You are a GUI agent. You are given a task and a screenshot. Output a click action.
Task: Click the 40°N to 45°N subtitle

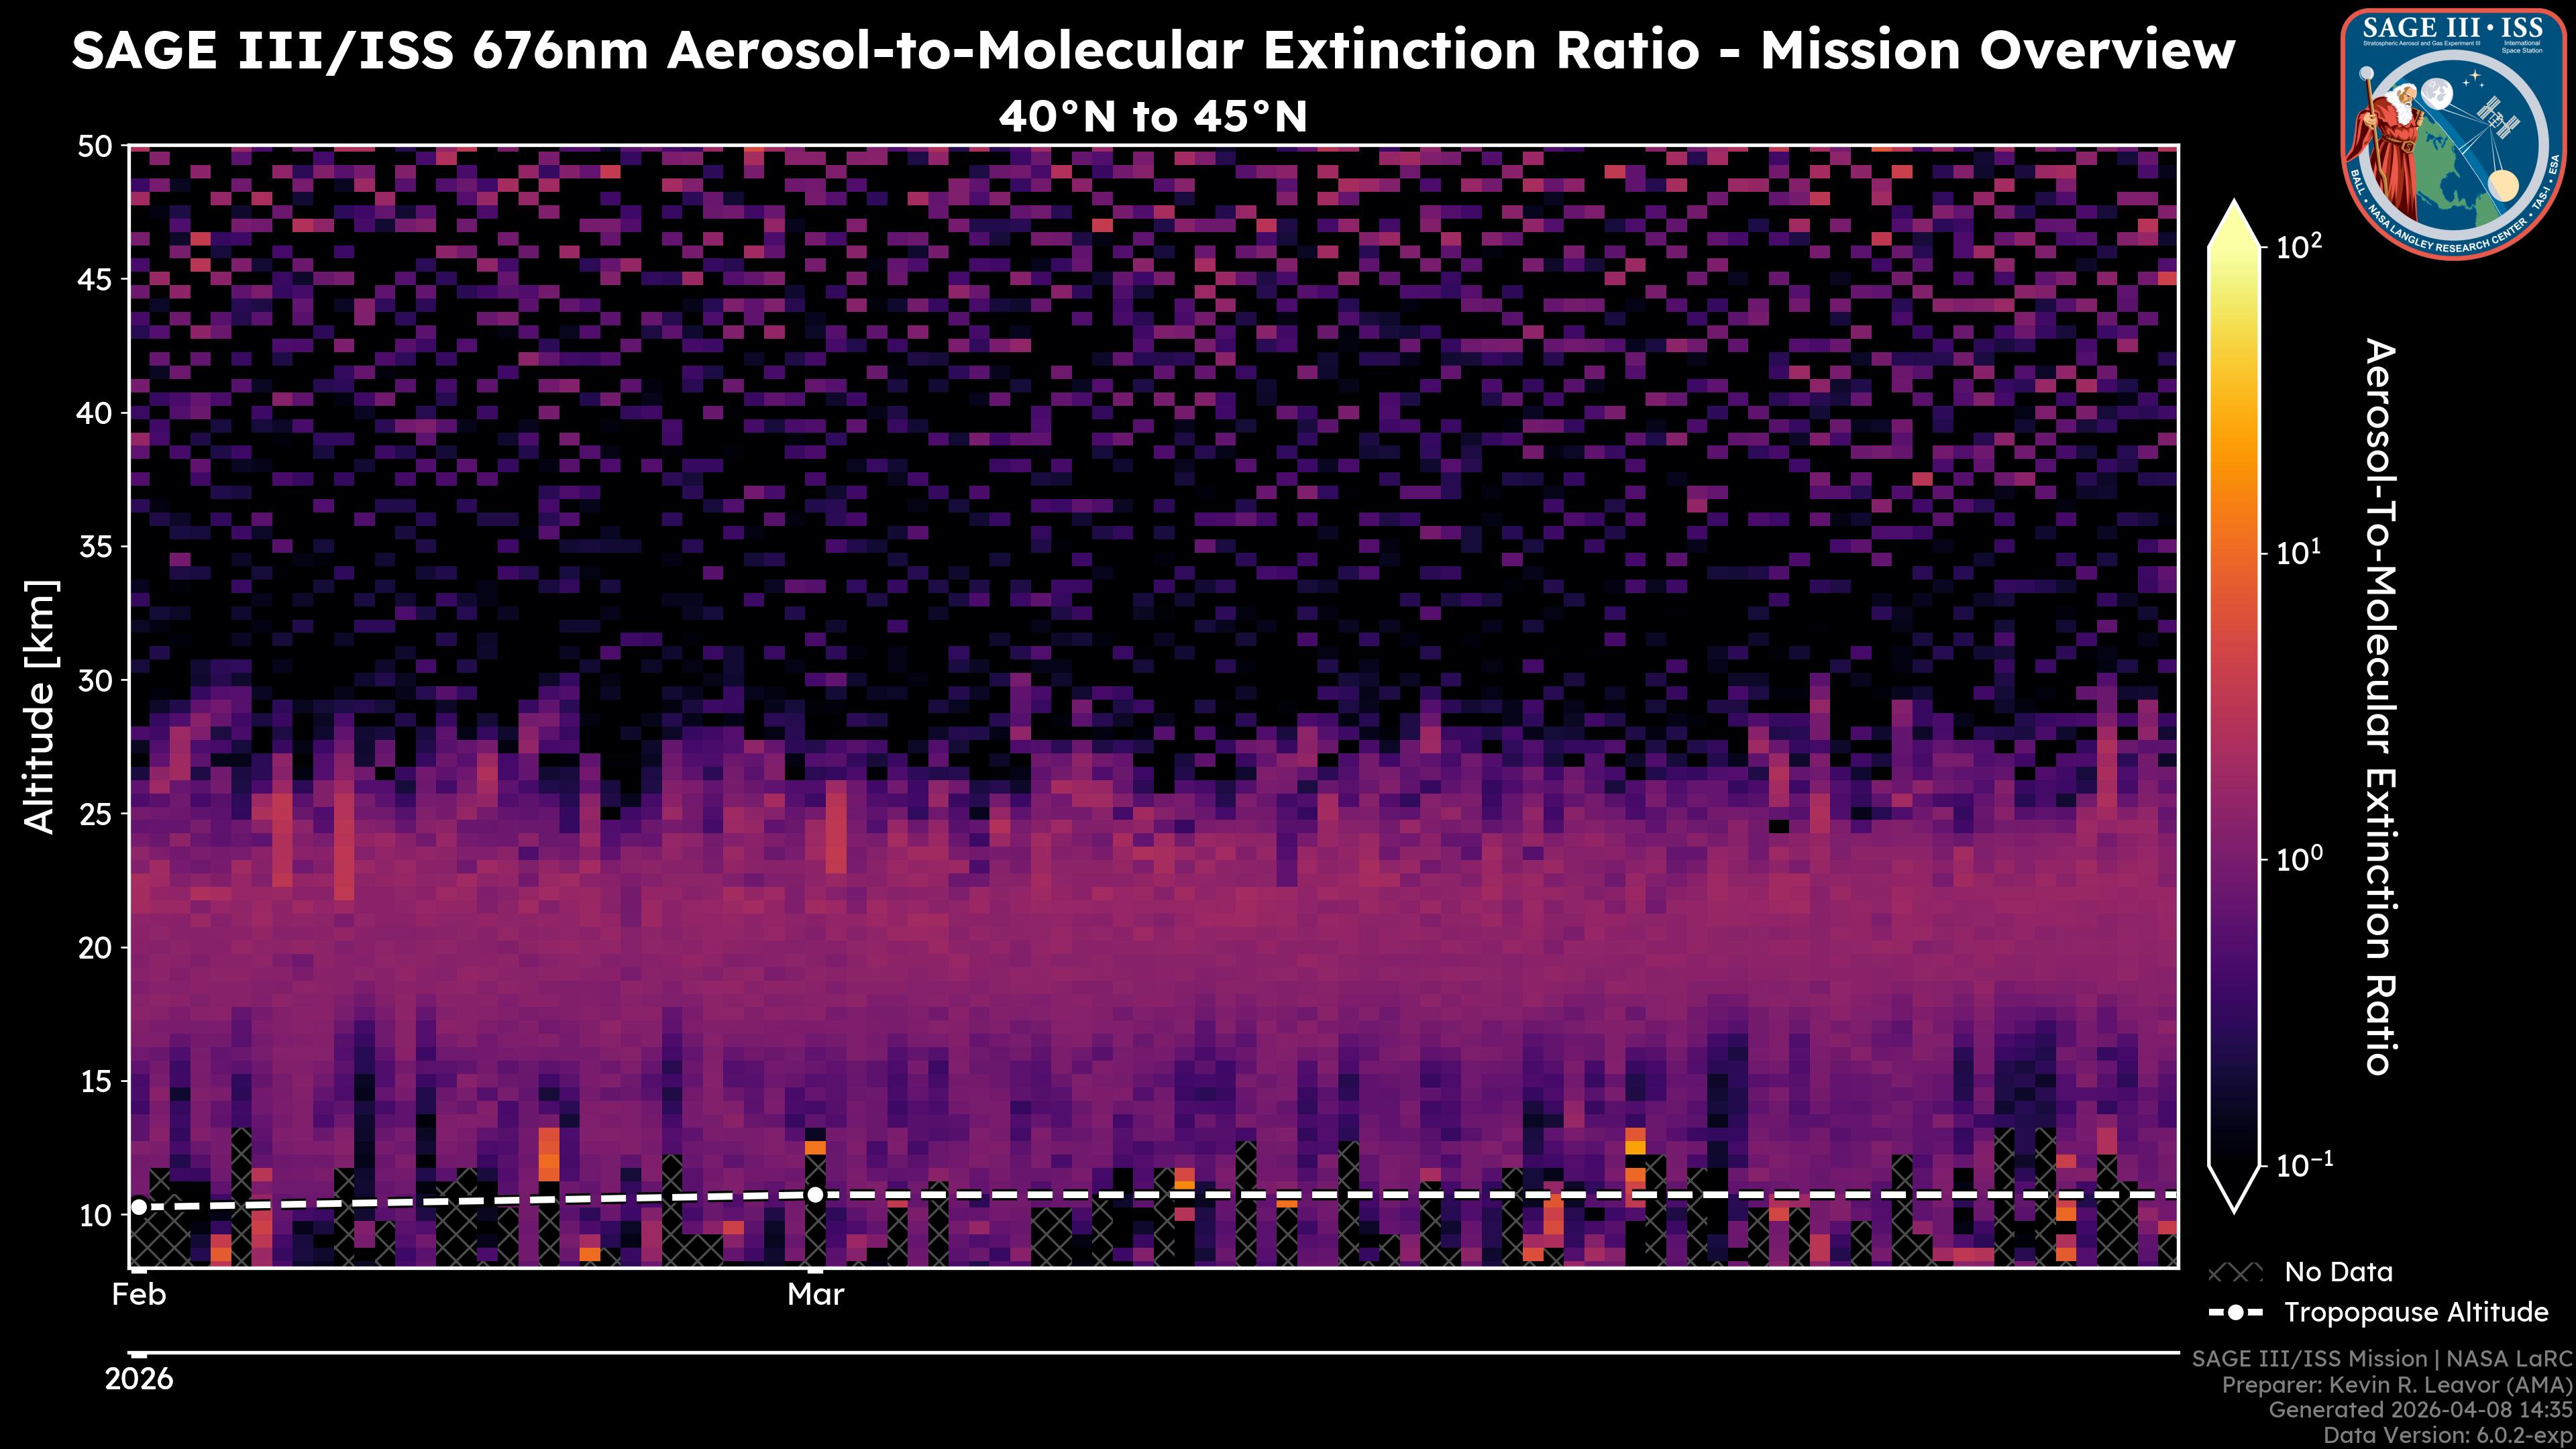(1153, 117)
